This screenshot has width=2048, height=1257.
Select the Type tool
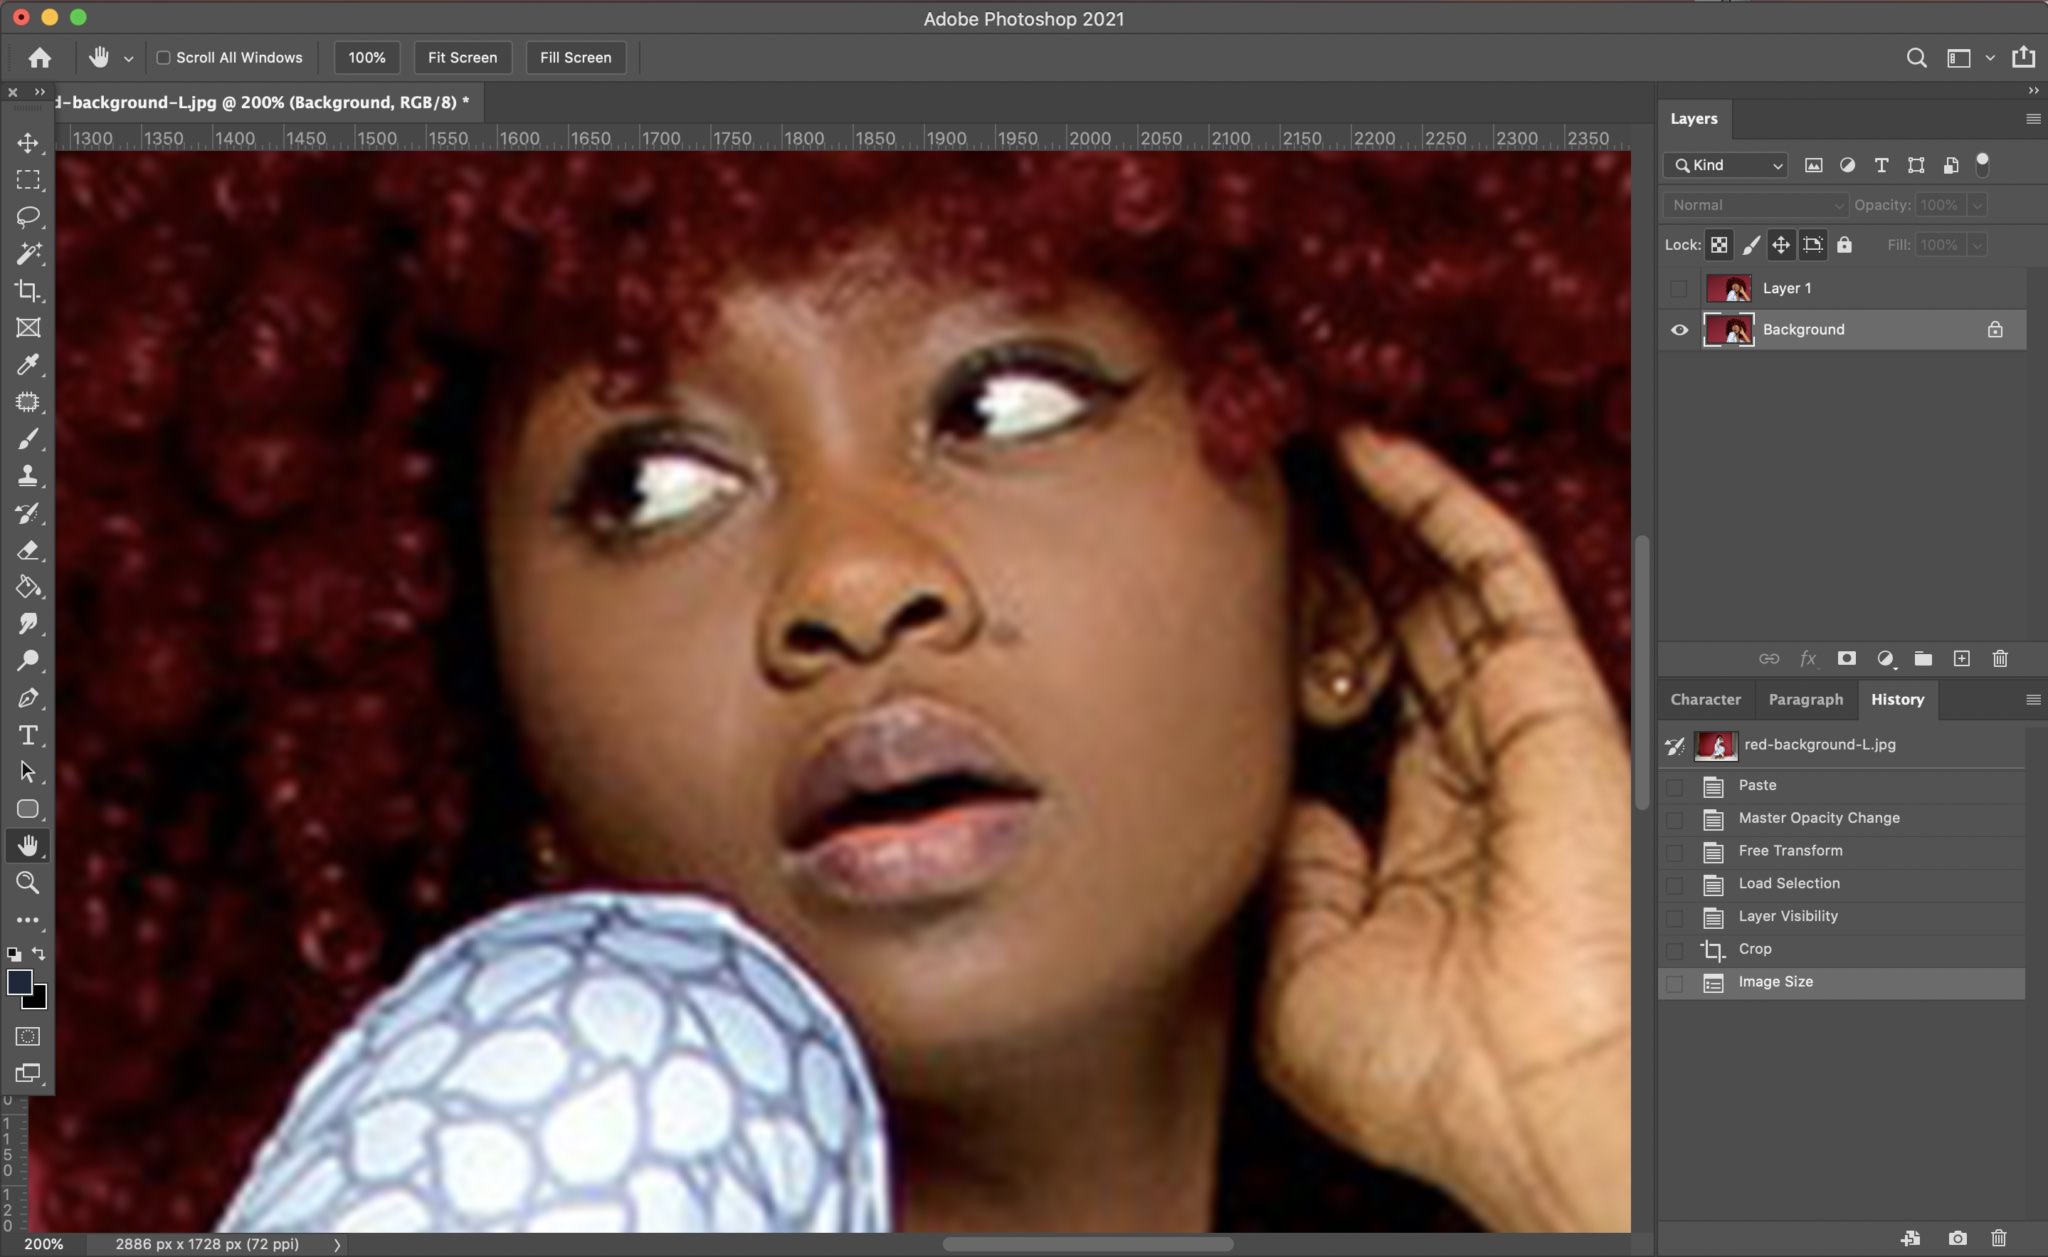pos(28,735)
